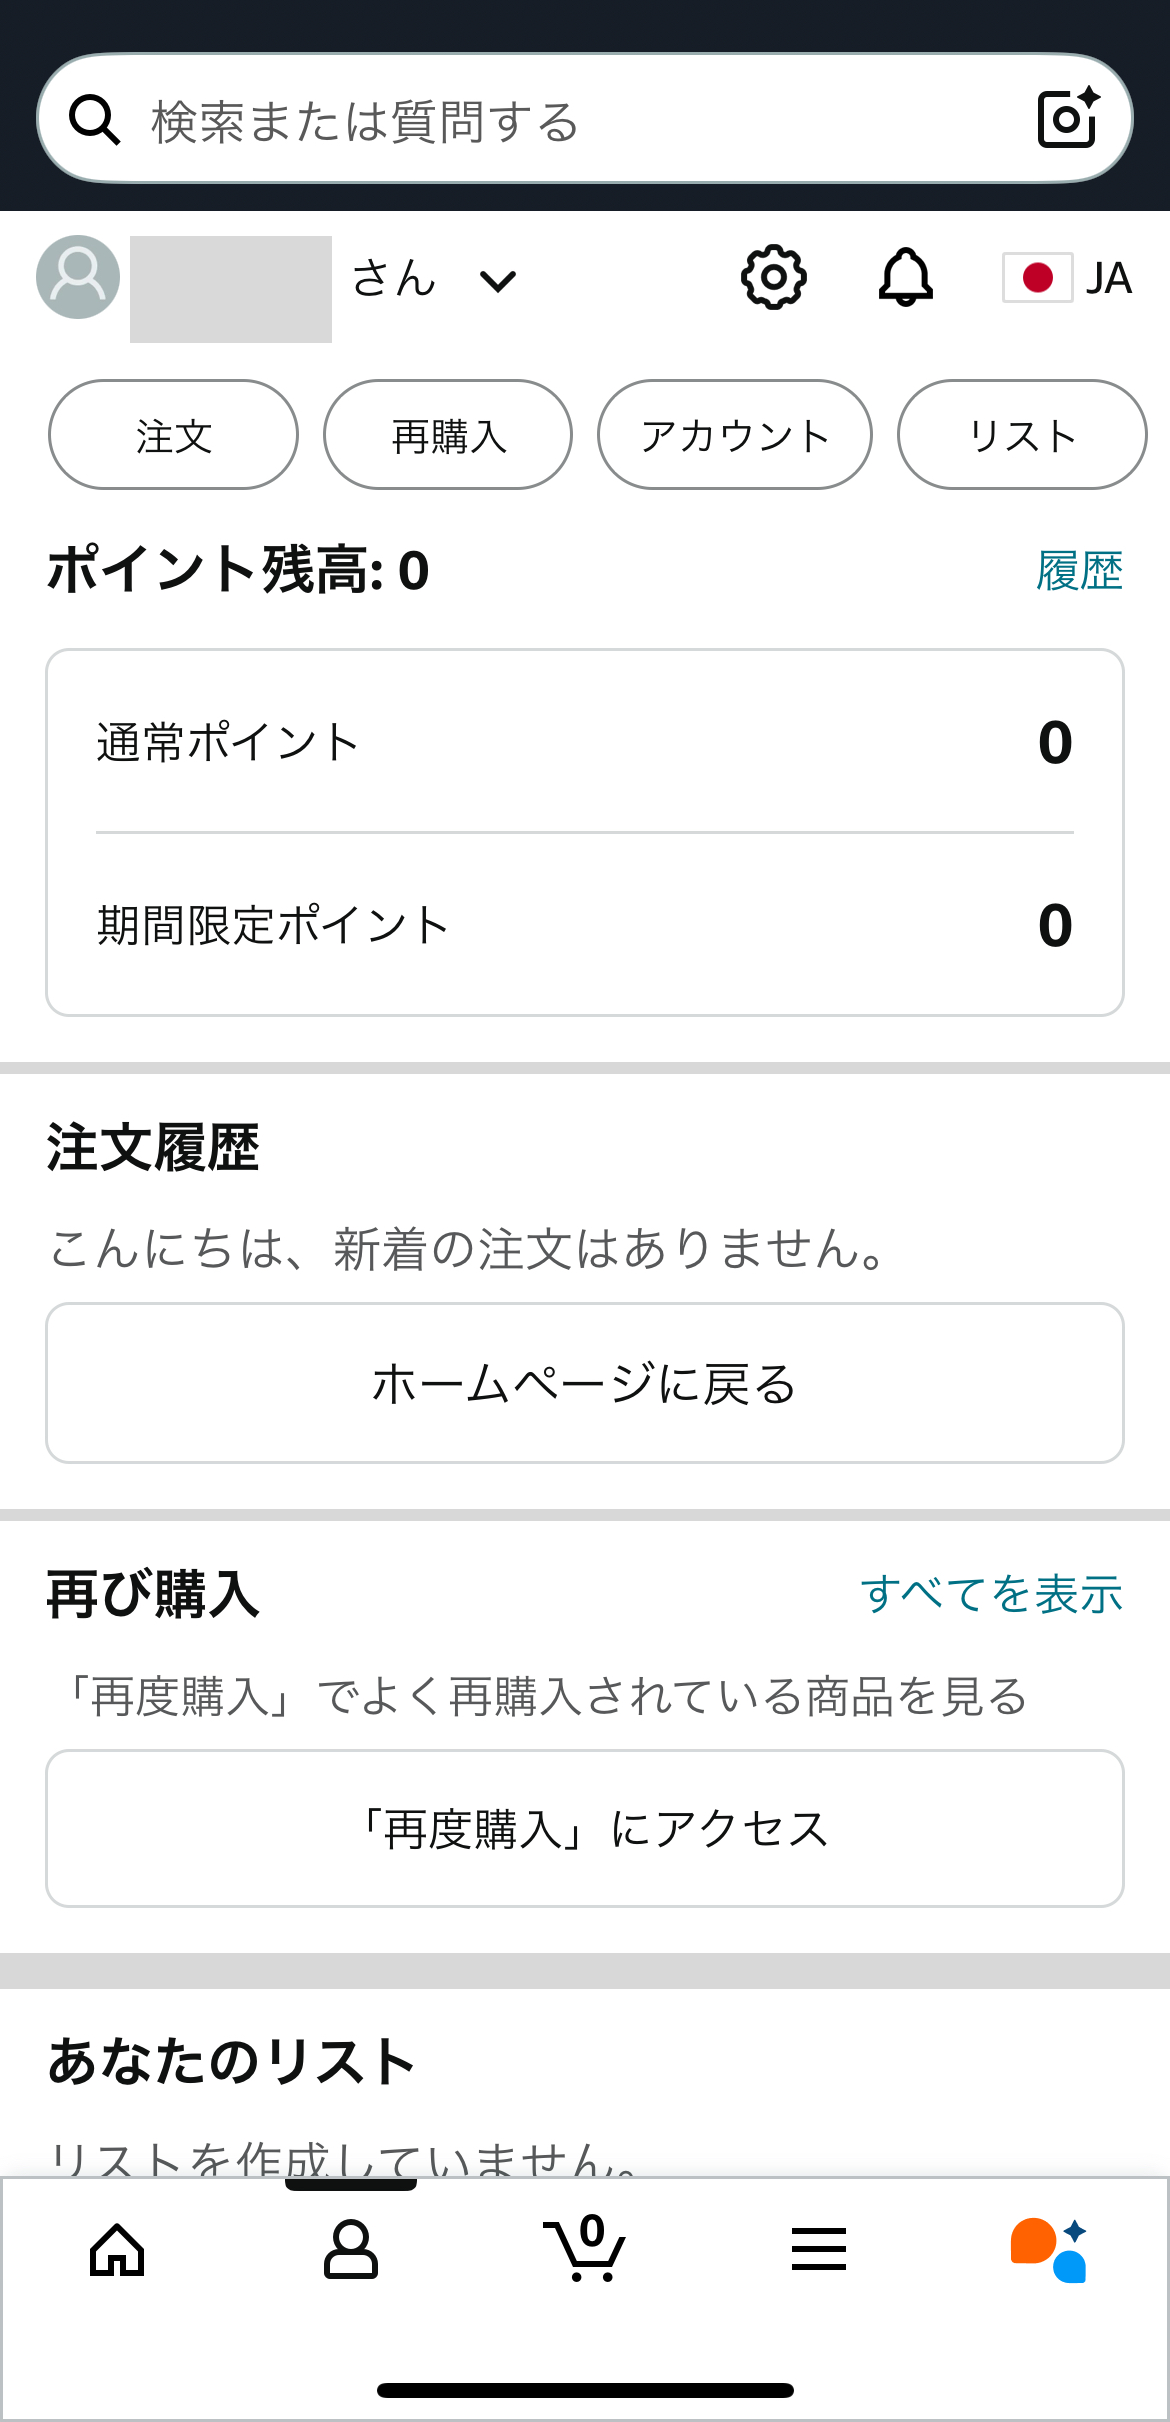Open the hamburger menu icon
The width and height of the screenshot is (1170, 2422).
[x=819, y=2249]
